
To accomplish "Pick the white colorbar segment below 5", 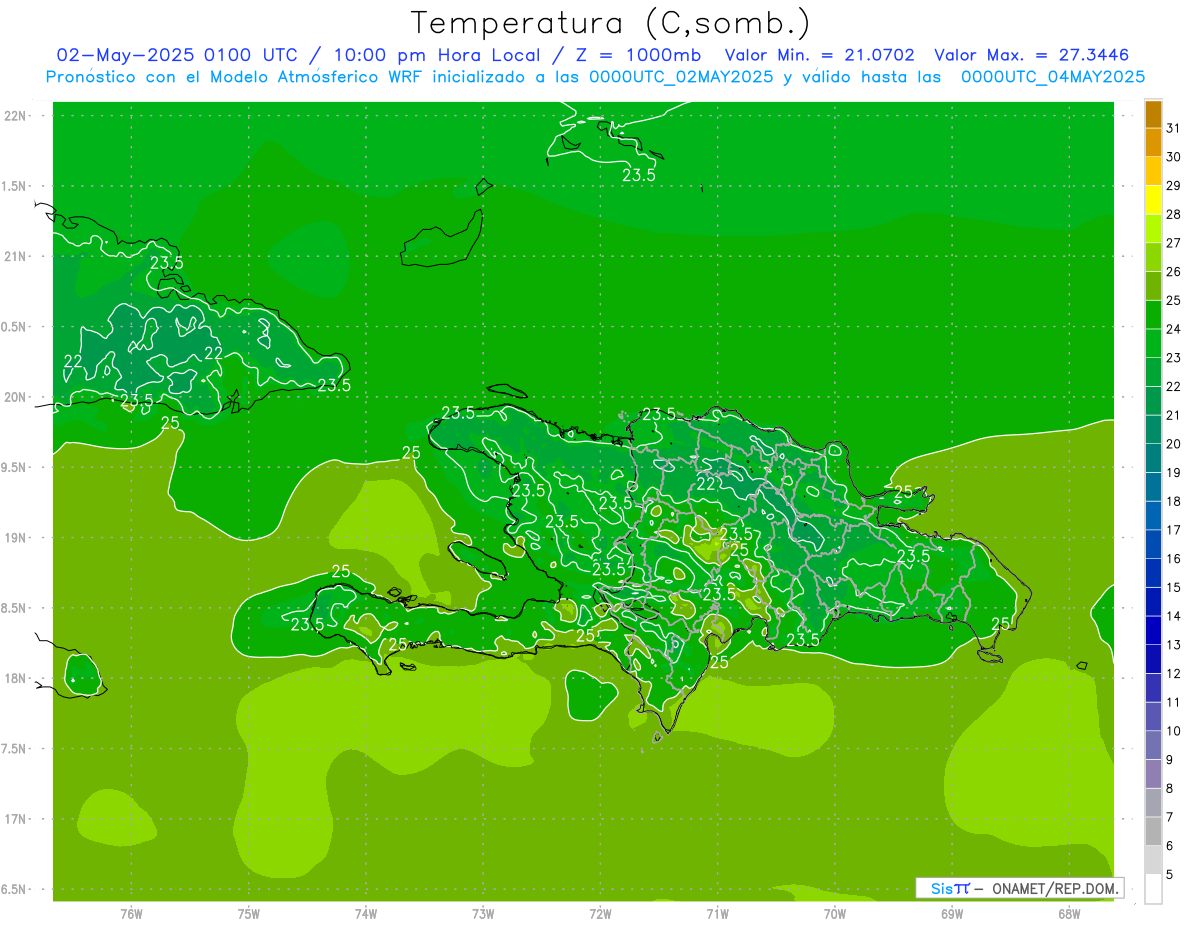I will point(1153,889).
